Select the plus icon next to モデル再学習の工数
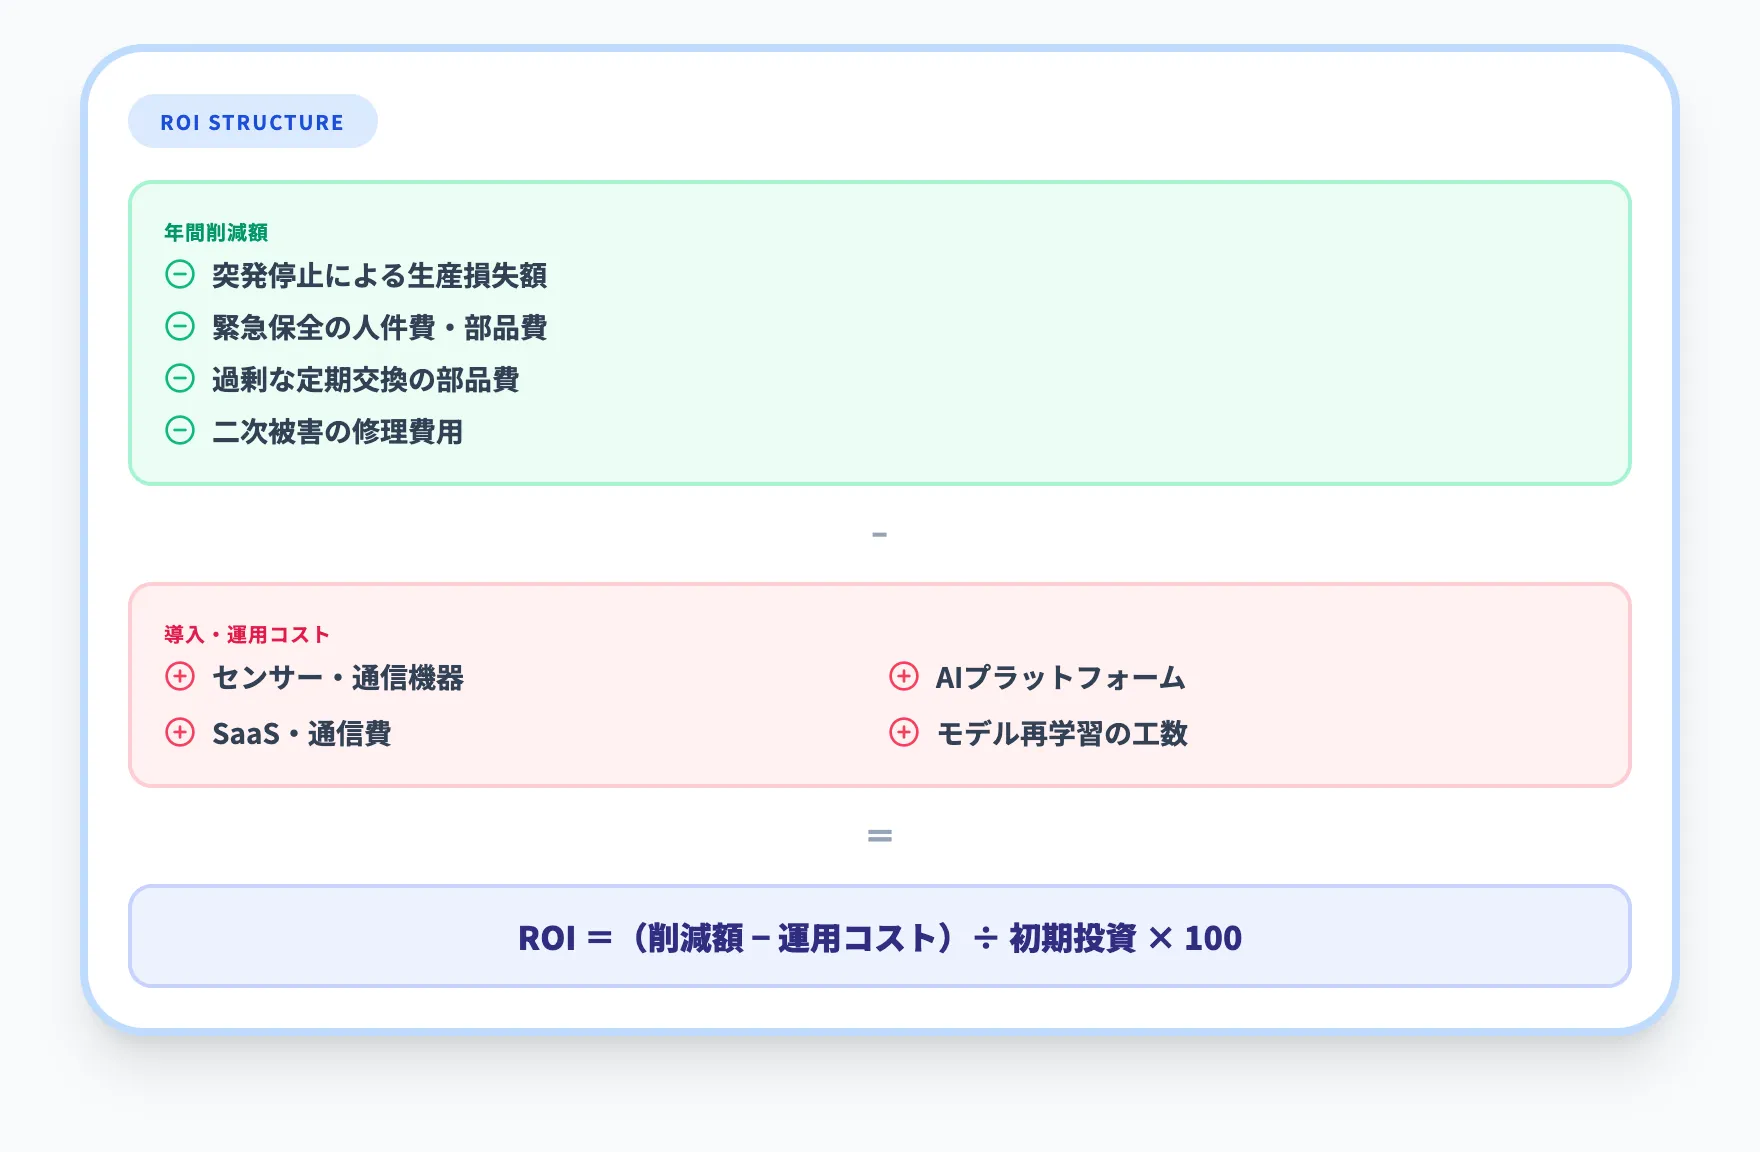The image size is (1760, 1152). tap(904, 734)
